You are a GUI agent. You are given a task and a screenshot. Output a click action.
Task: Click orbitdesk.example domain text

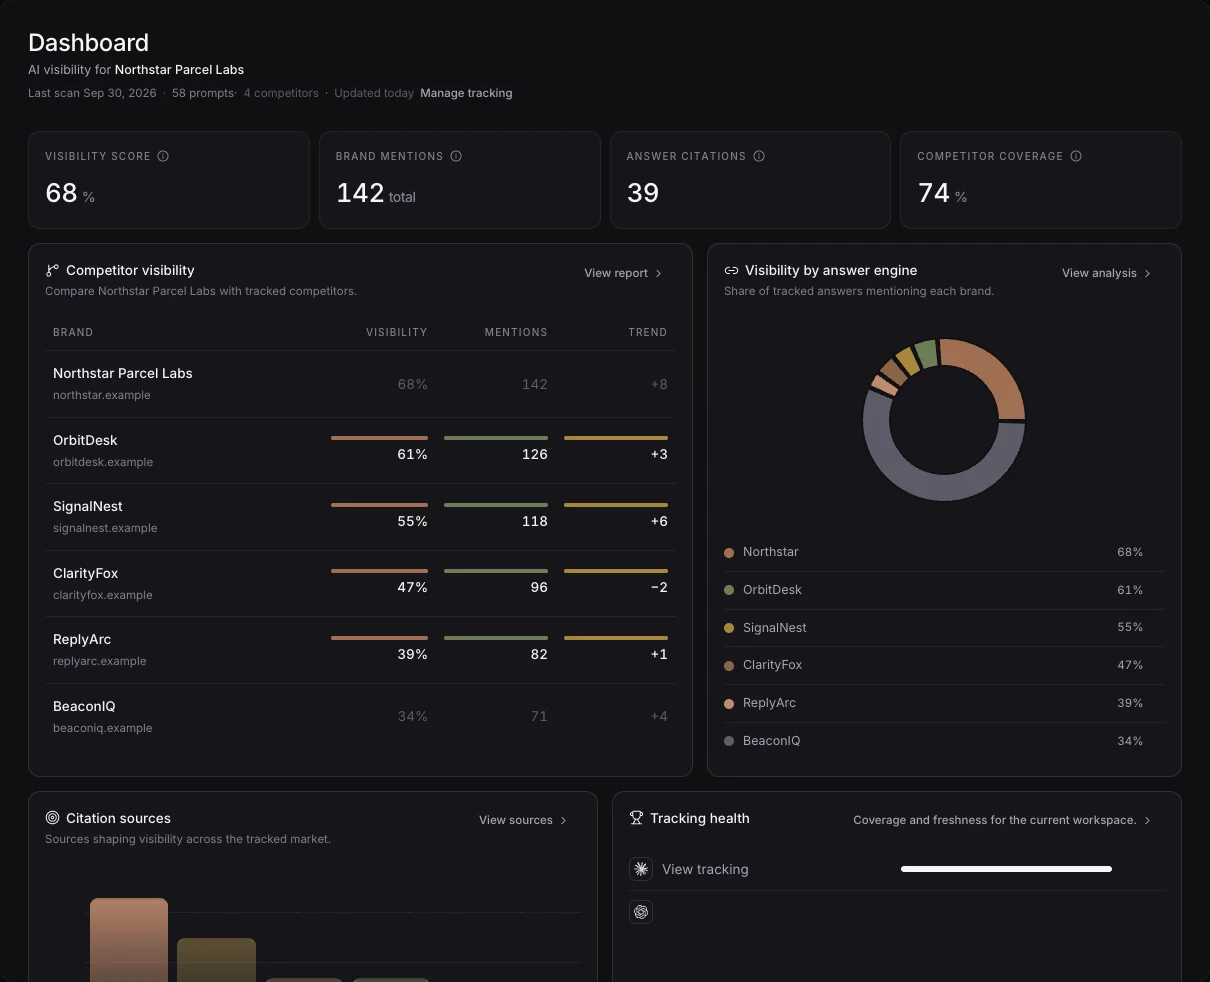click(x=103, y=462)
